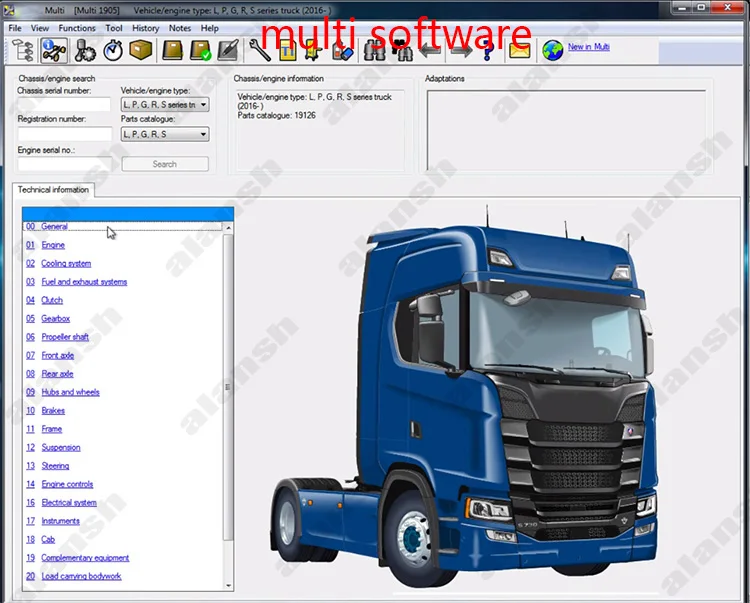Select the Technical information tab

click(x=53, y=190)
